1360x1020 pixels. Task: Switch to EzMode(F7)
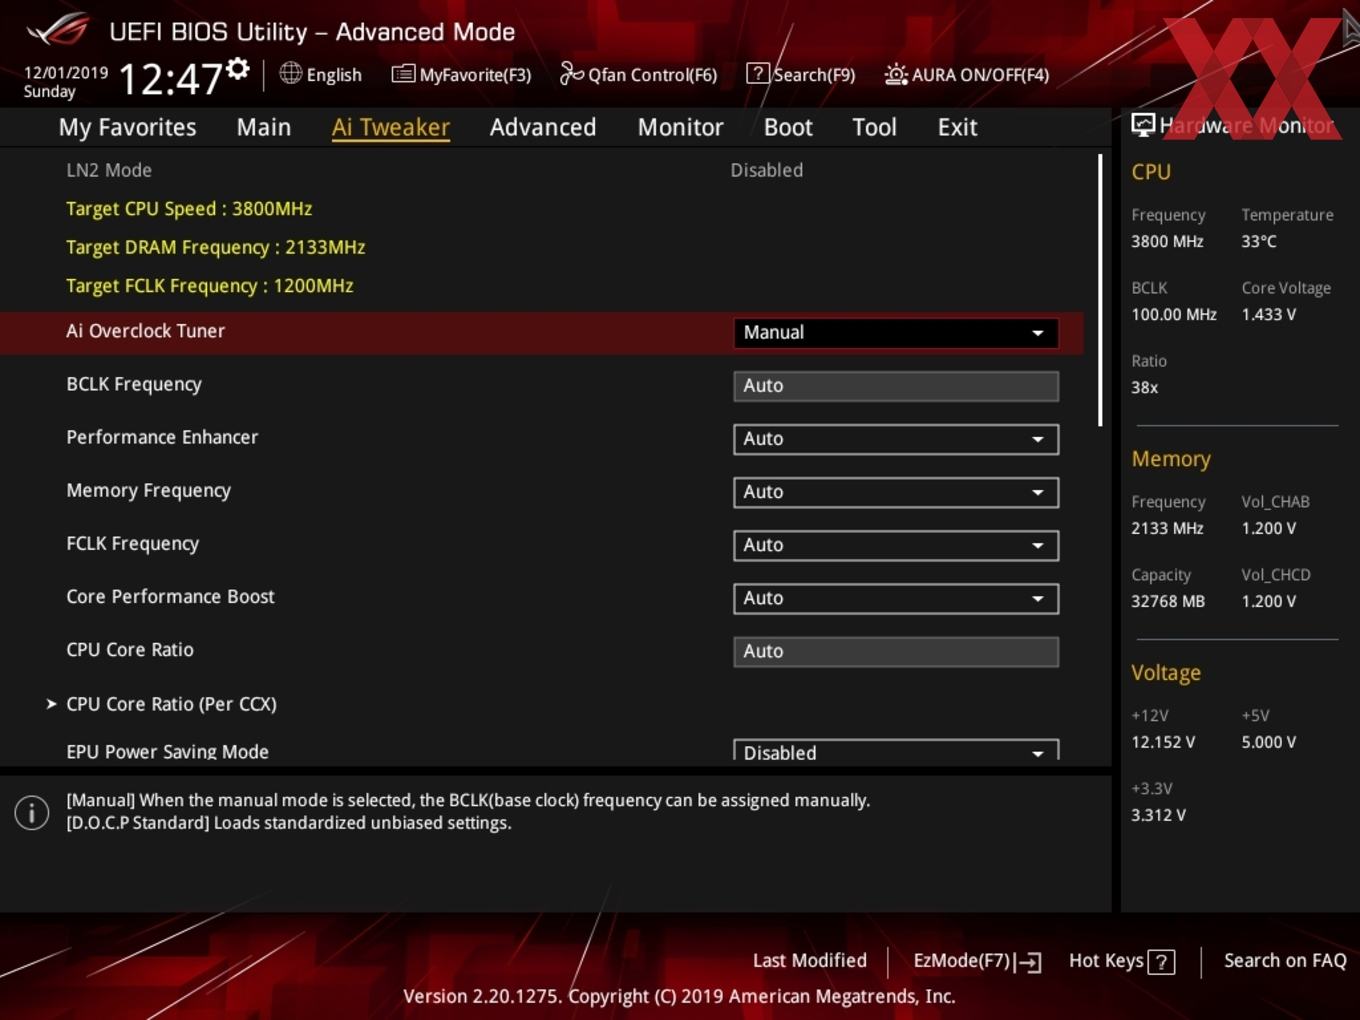click(x=977, y=961)
